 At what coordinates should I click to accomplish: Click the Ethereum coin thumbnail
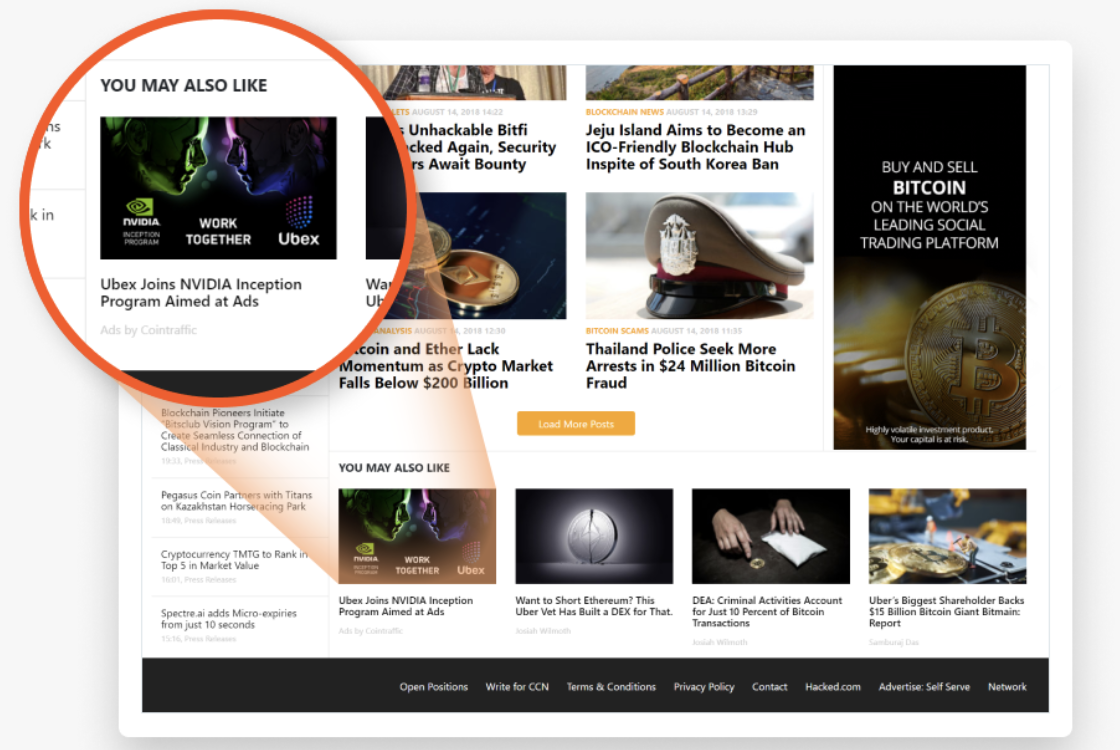594,536
